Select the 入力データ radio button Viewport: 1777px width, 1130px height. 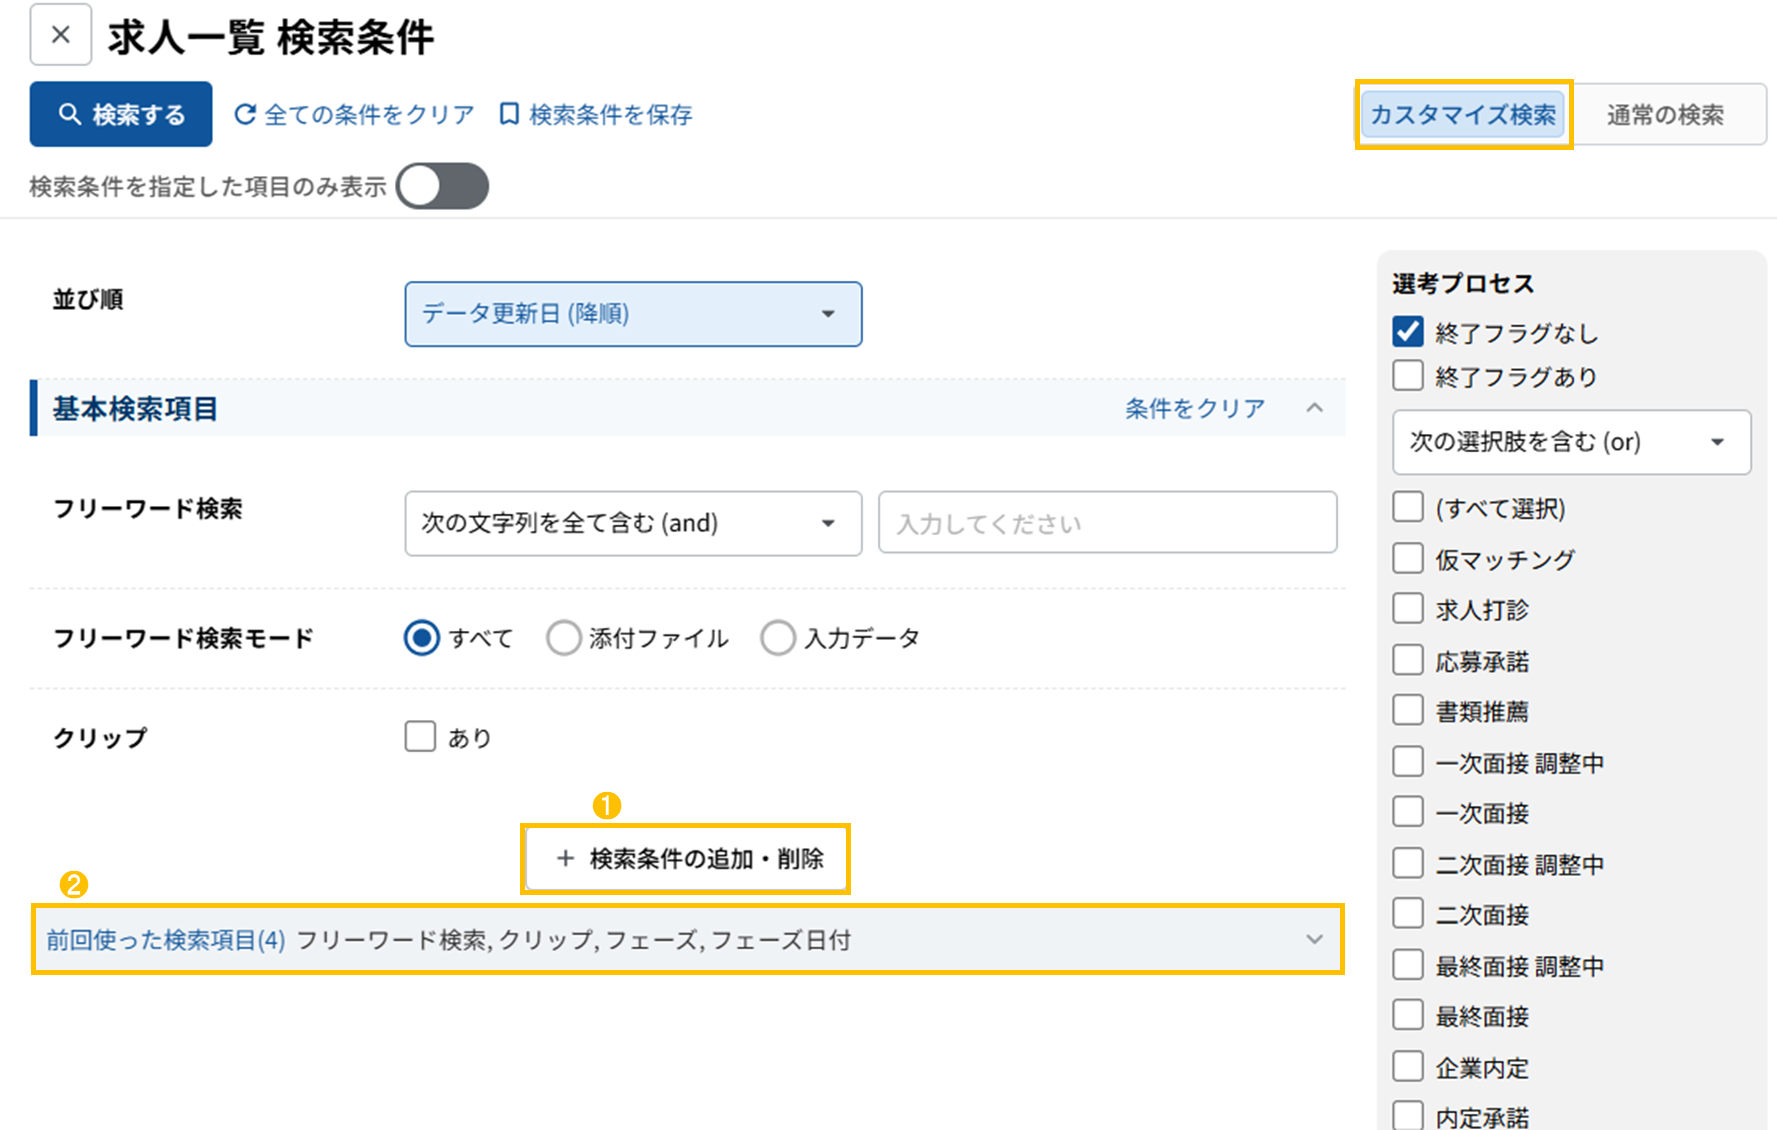pos(778,638)
